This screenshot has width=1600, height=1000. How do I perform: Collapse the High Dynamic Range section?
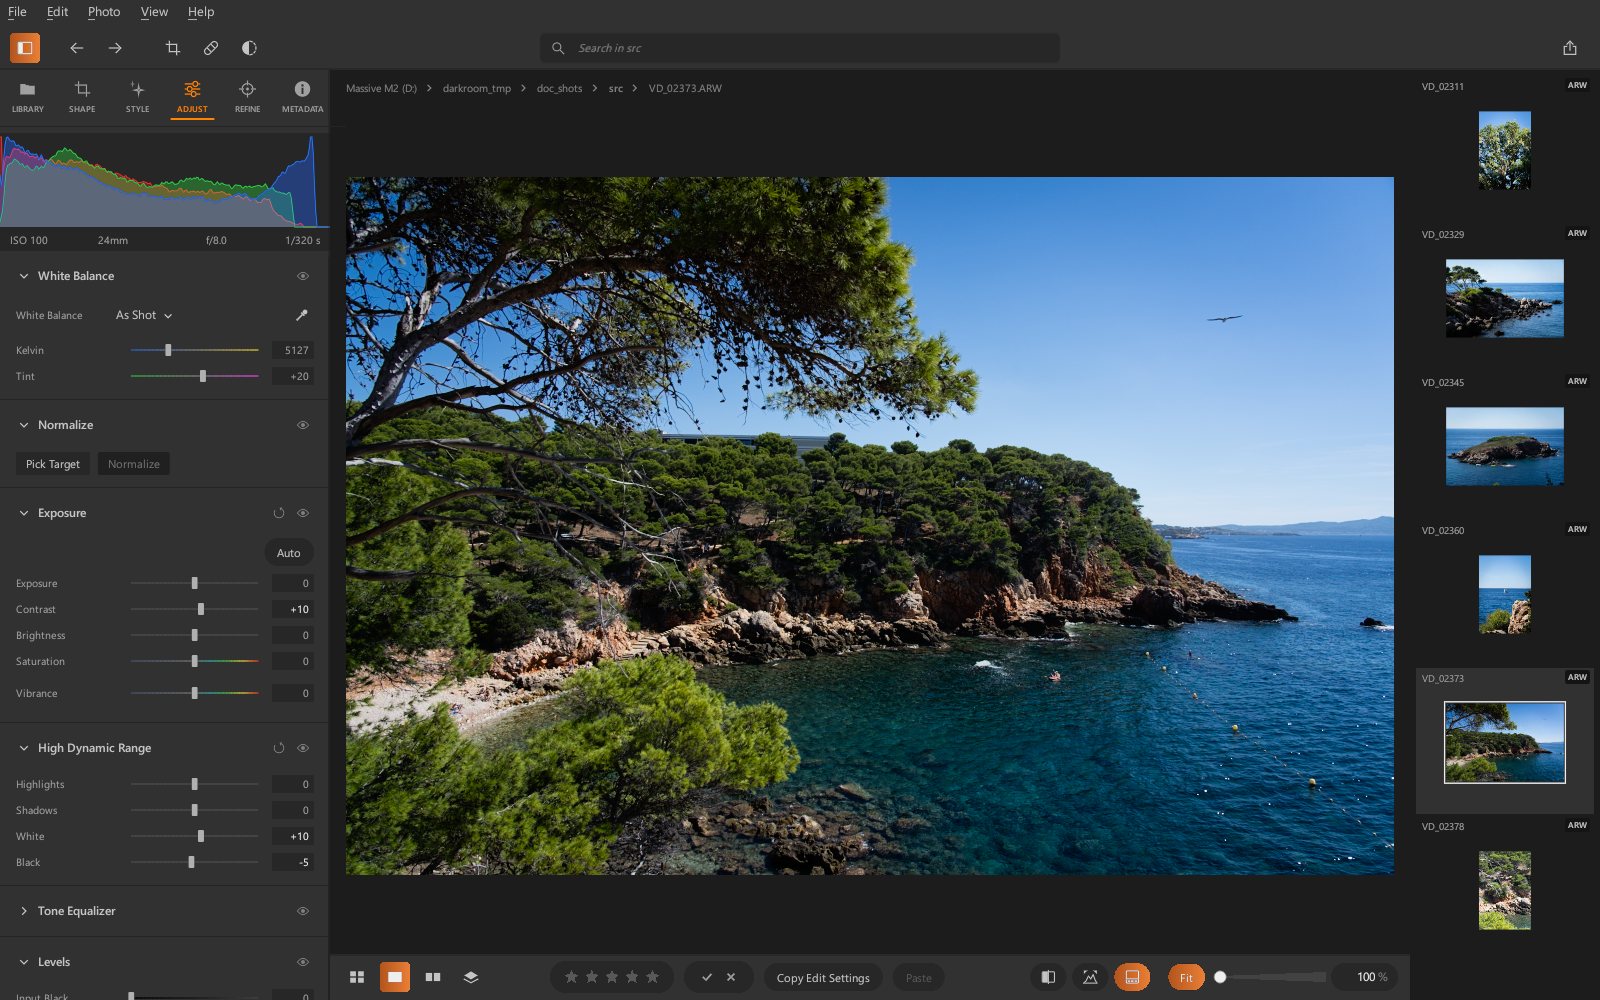coord(24,748)
